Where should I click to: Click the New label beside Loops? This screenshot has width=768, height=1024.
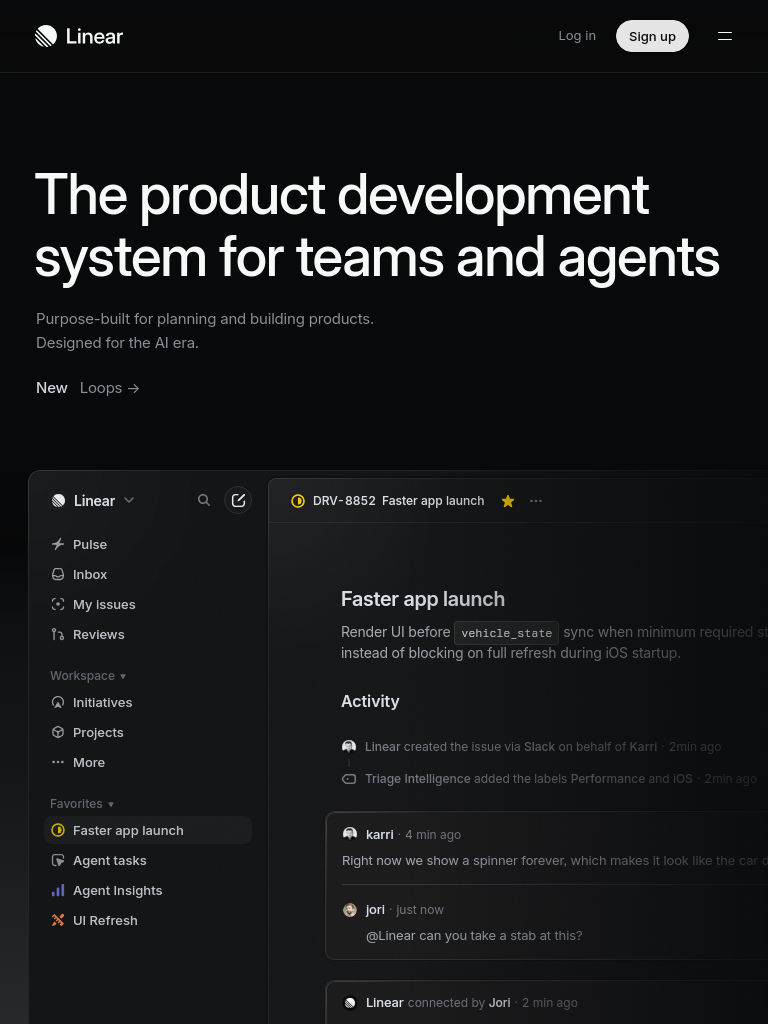(x=52, y=388)
